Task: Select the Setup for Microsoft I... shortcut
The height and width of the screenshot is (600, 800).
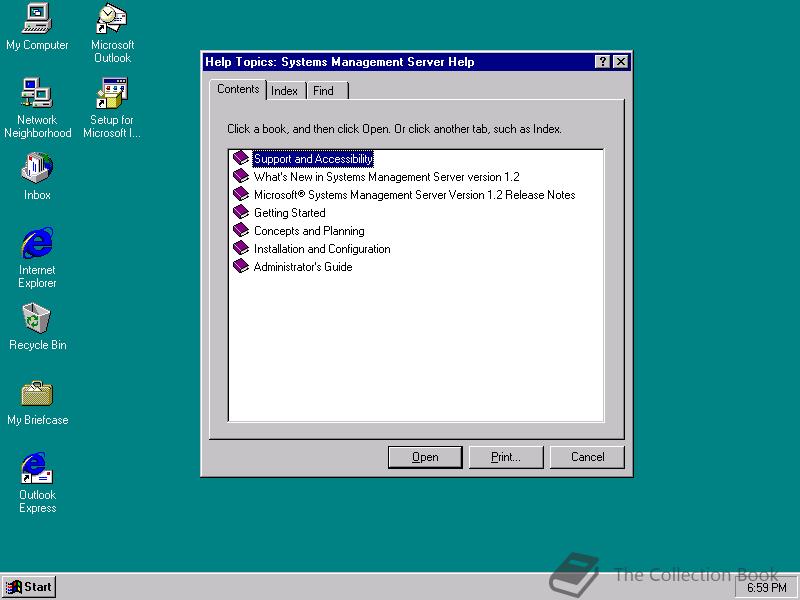Action: (112, 108)
